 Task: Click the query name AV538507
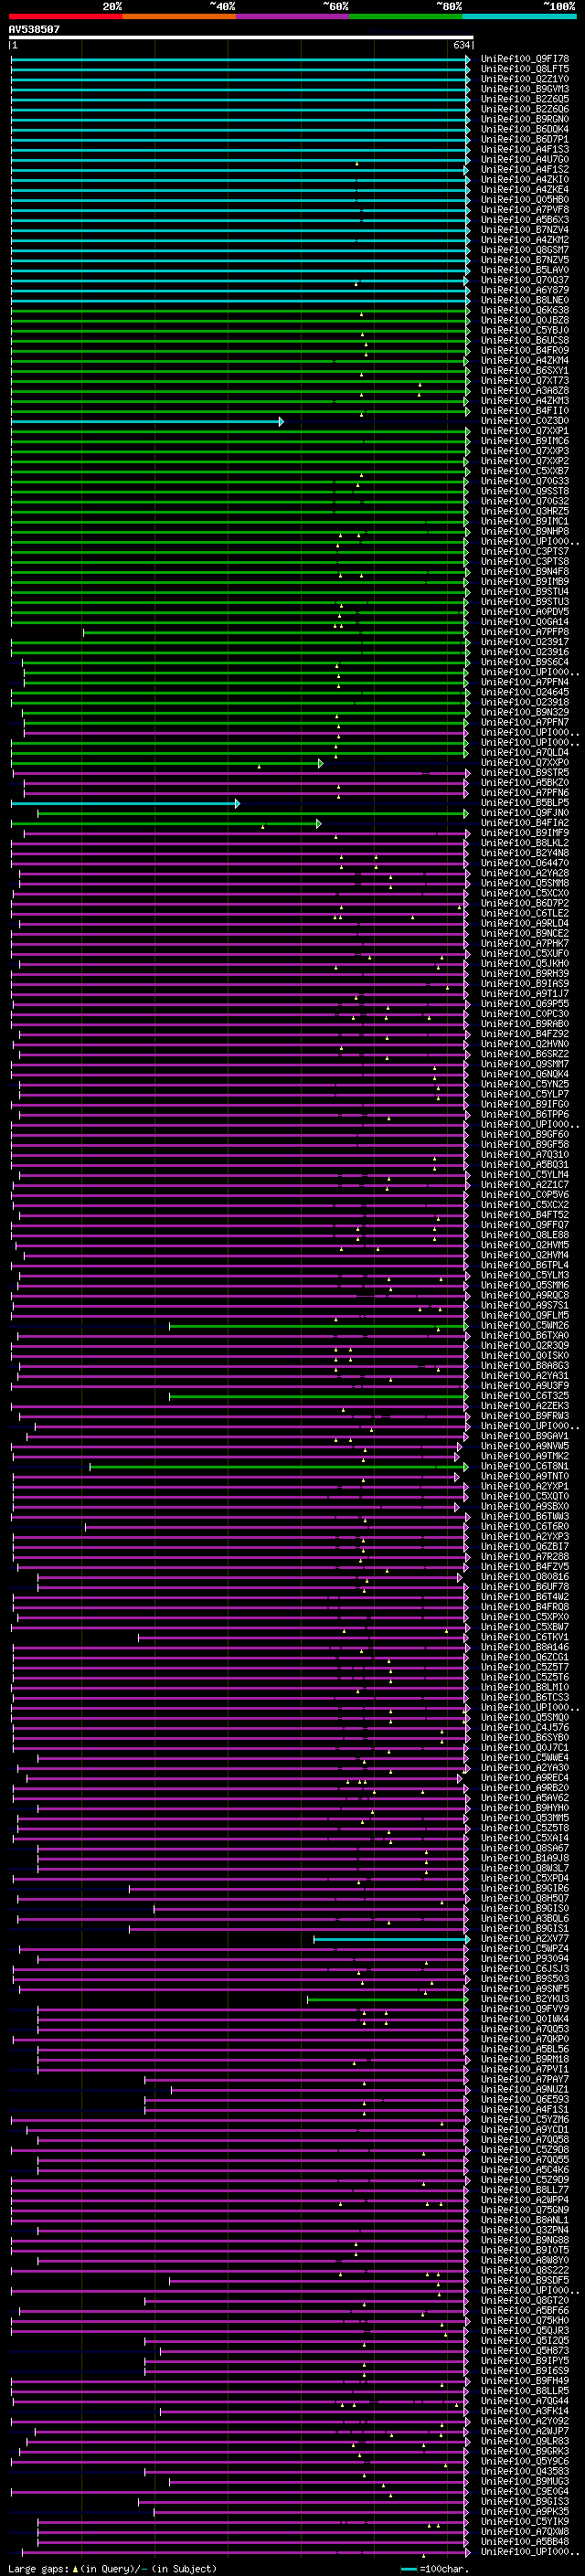(x=34, y=30)
